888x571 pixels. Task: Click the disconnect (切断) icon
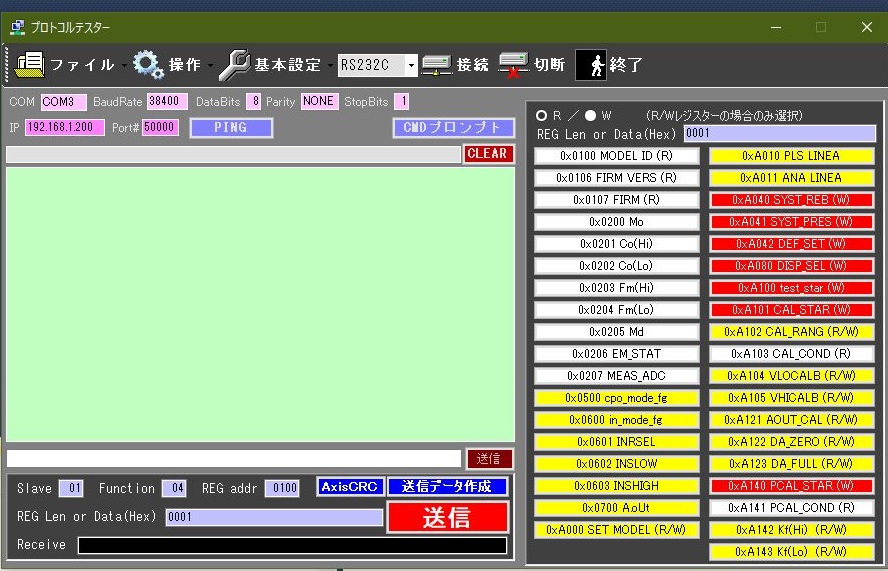[514, 65]
